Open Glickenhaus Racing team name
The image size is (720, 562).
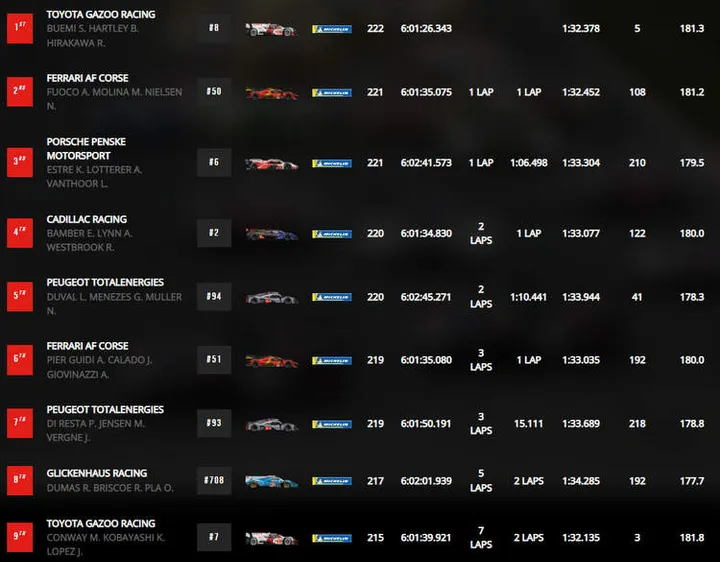pyautogui.click(x=97, y=473)
